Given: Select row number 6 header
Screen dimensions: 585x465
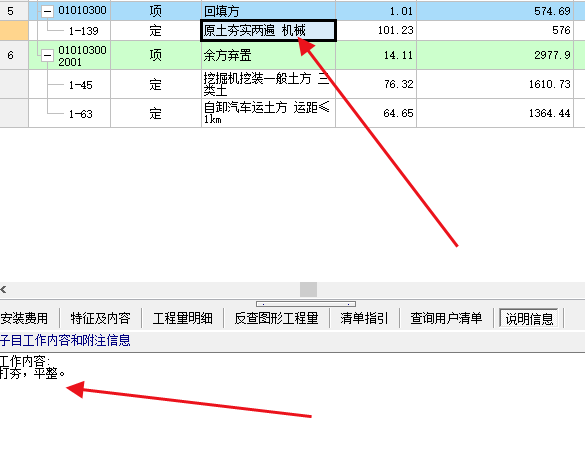Looking at the screenshot, I should click(x=14, y=55).
